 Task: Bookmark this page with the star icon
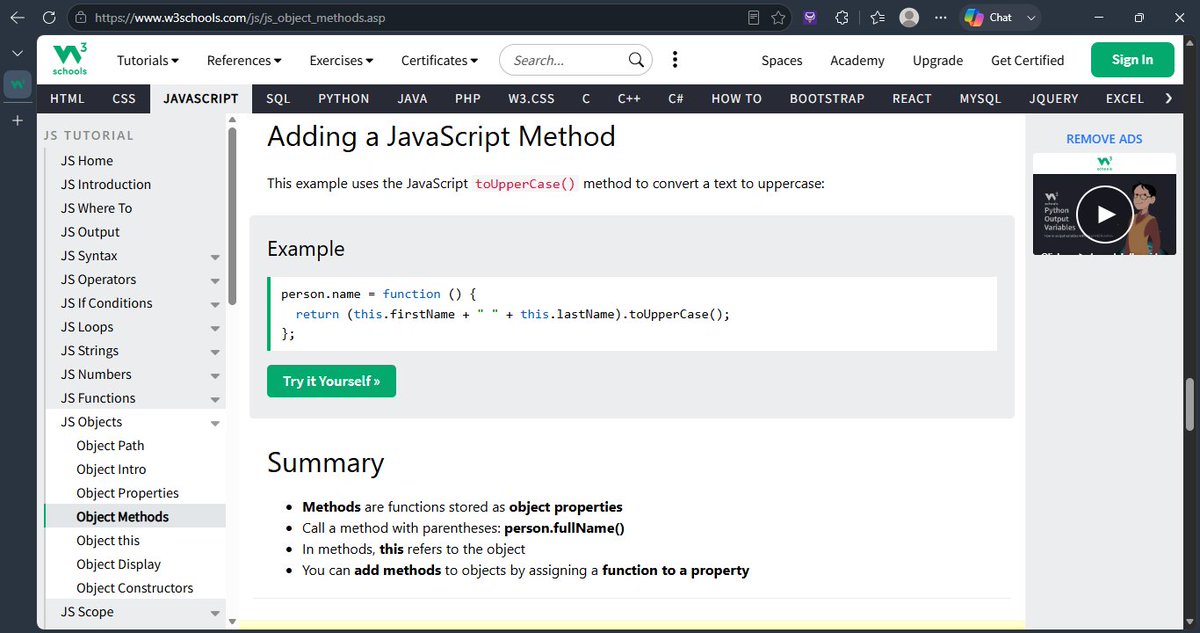pyautogui.click(x=778, y=18)
